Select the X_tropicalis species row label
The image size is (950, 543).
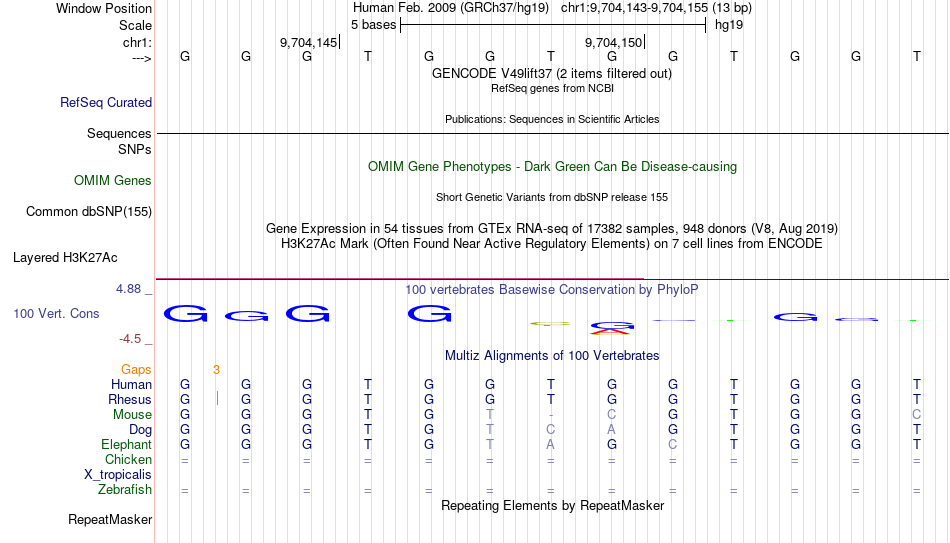click(x=118, y=475)
